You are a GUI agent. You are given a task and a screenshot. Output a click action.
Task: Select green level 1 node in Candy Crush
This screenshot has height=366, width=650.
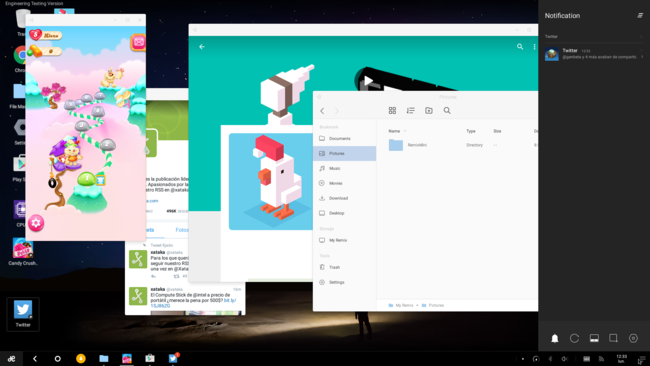[87, 179]
